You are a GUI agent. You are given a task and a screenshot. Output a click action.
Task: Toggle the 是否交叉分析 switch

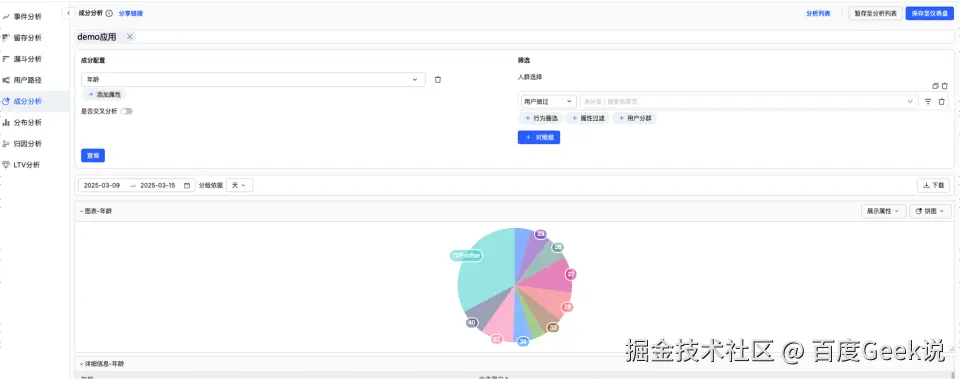click(x=126, y=111)
